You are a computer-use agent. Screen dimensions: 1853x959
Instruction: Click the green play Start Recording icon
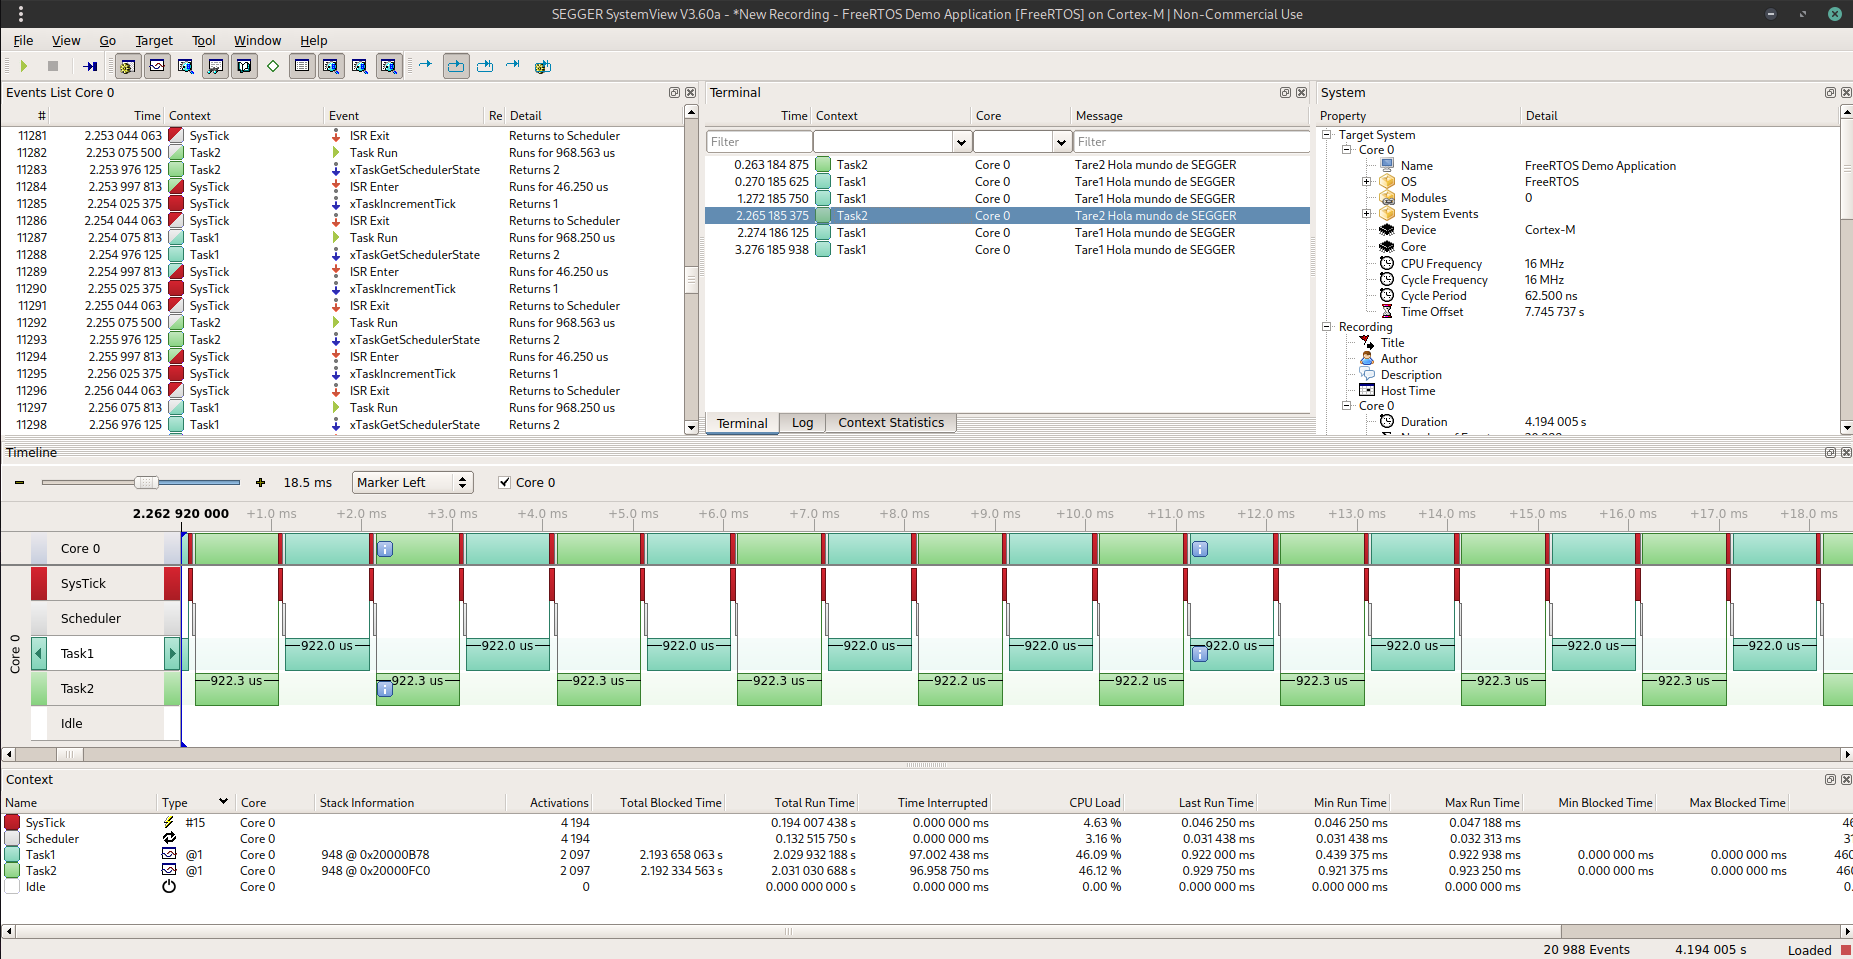(x=23, y=66)
